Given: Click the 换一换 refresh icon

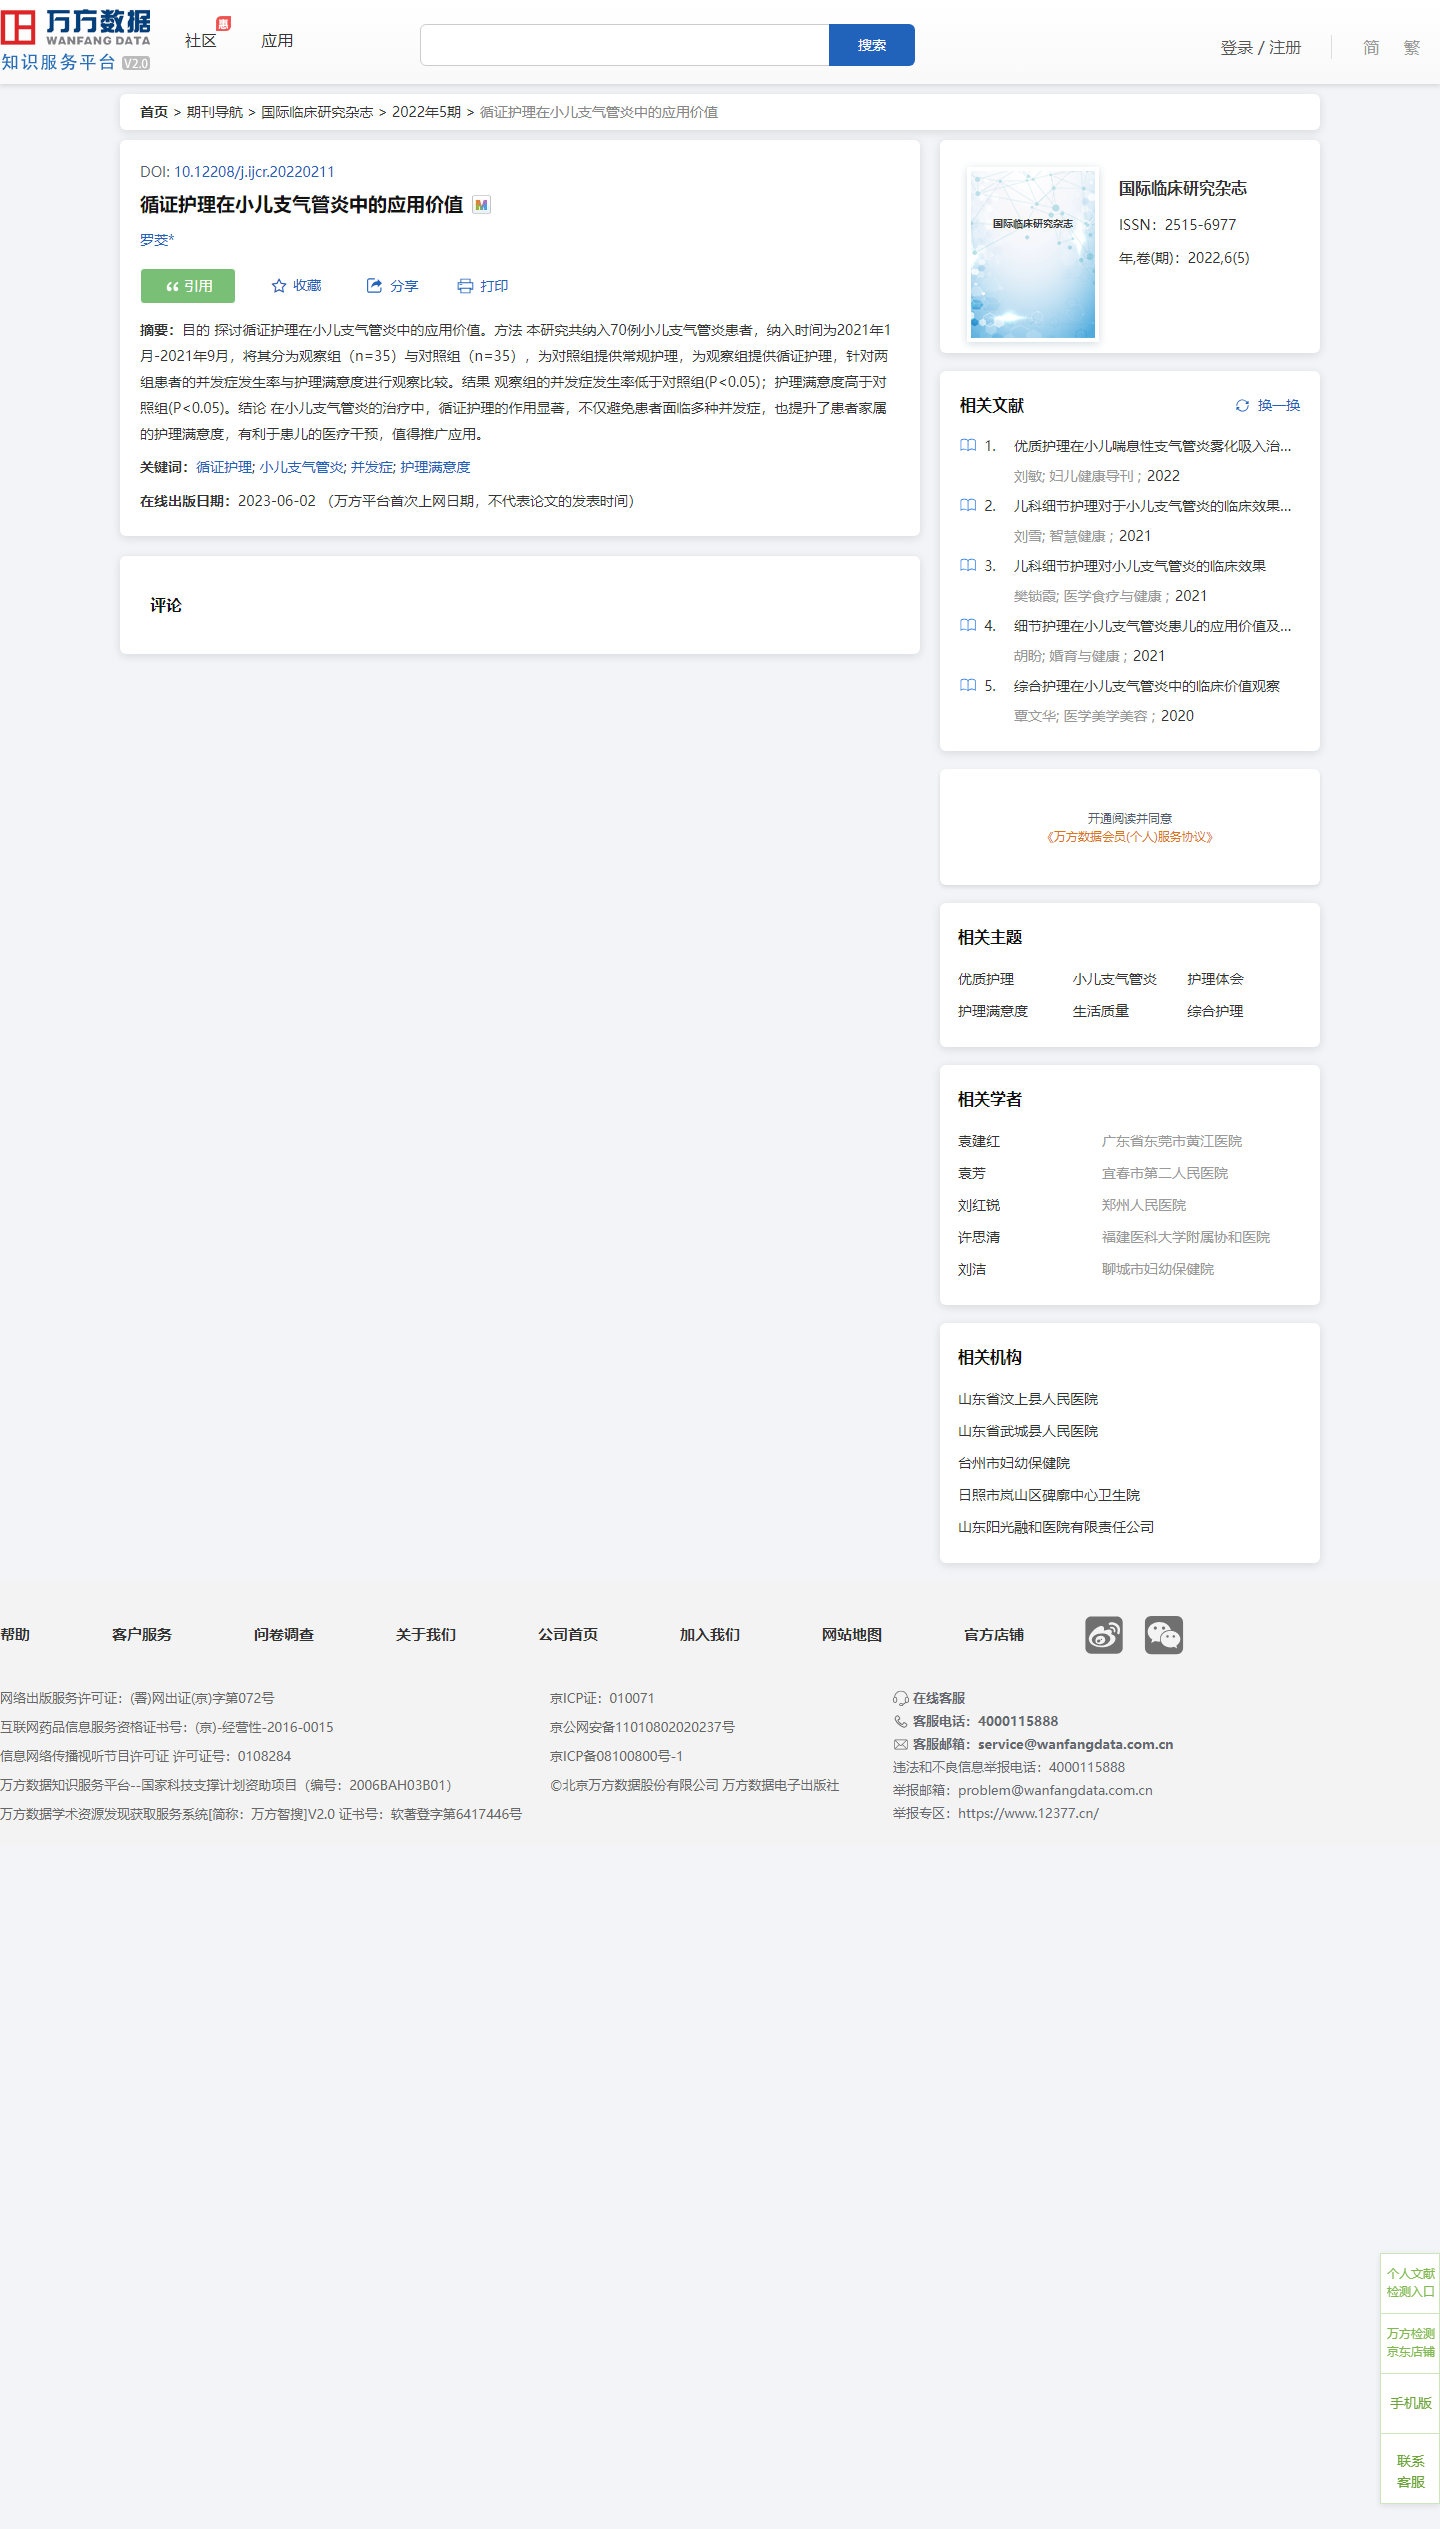Looking at the screenshot, I should click(1242, 406).
